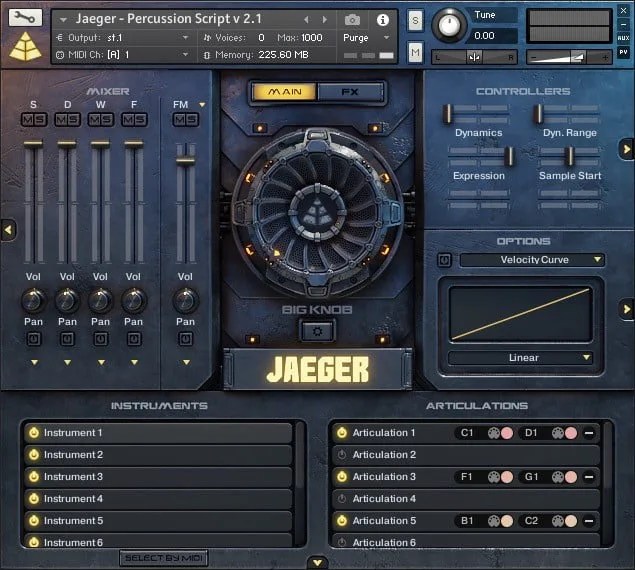
Task: Click the F1 key assignment button
Action: pyautogui.click(x=467, y=477)
